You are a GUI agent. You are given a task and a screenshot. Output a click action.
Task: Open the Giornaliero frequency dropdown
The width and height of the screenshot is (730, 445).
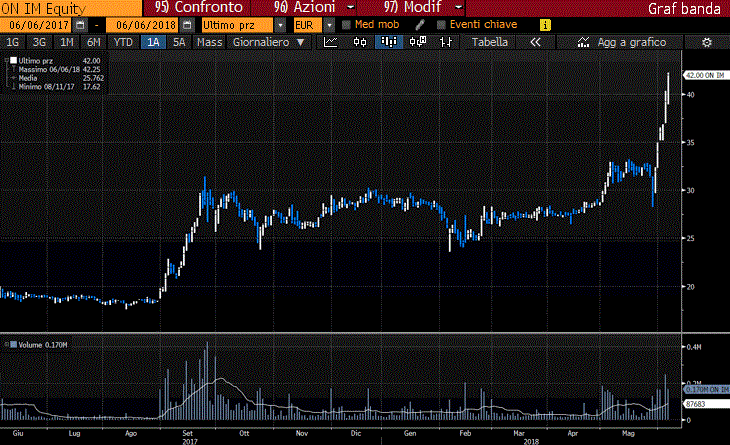pos(269,43)
